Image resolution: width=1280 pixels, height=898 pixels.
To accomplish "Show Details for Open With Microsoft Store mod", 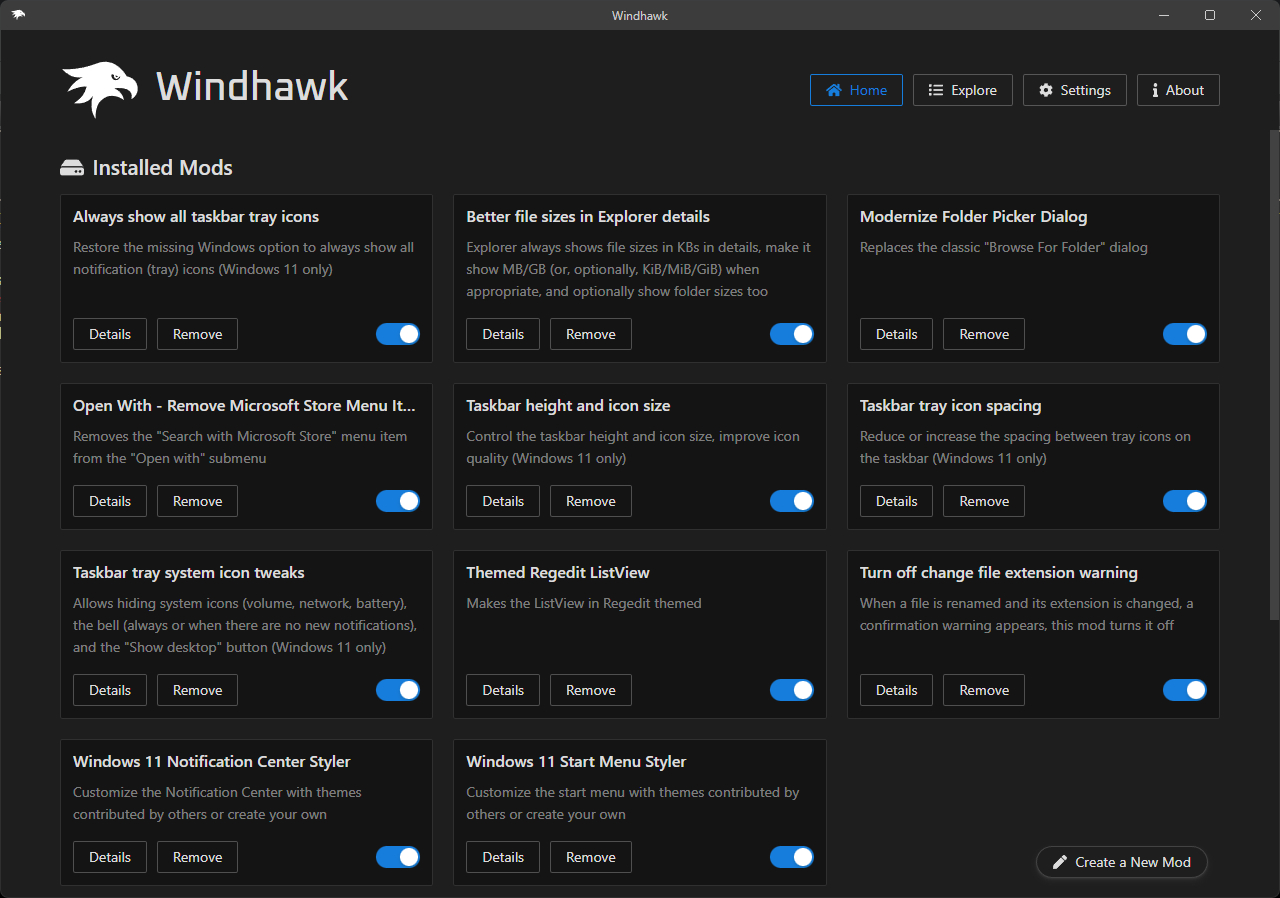I will click(x=110, y=501).
